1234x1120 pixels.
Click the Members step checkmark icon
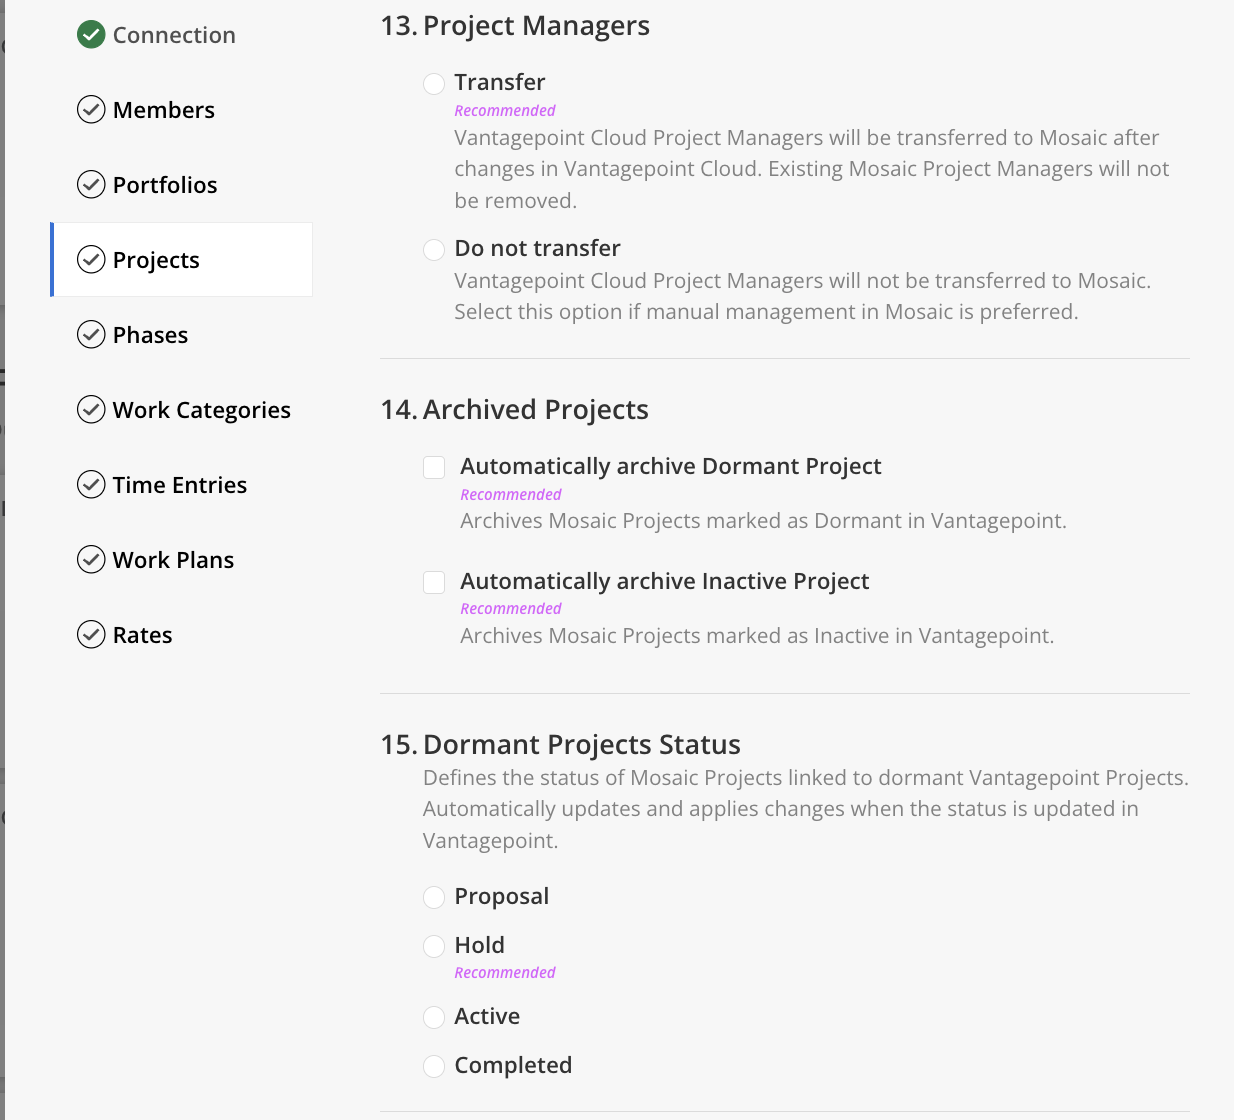pos(91,110)
